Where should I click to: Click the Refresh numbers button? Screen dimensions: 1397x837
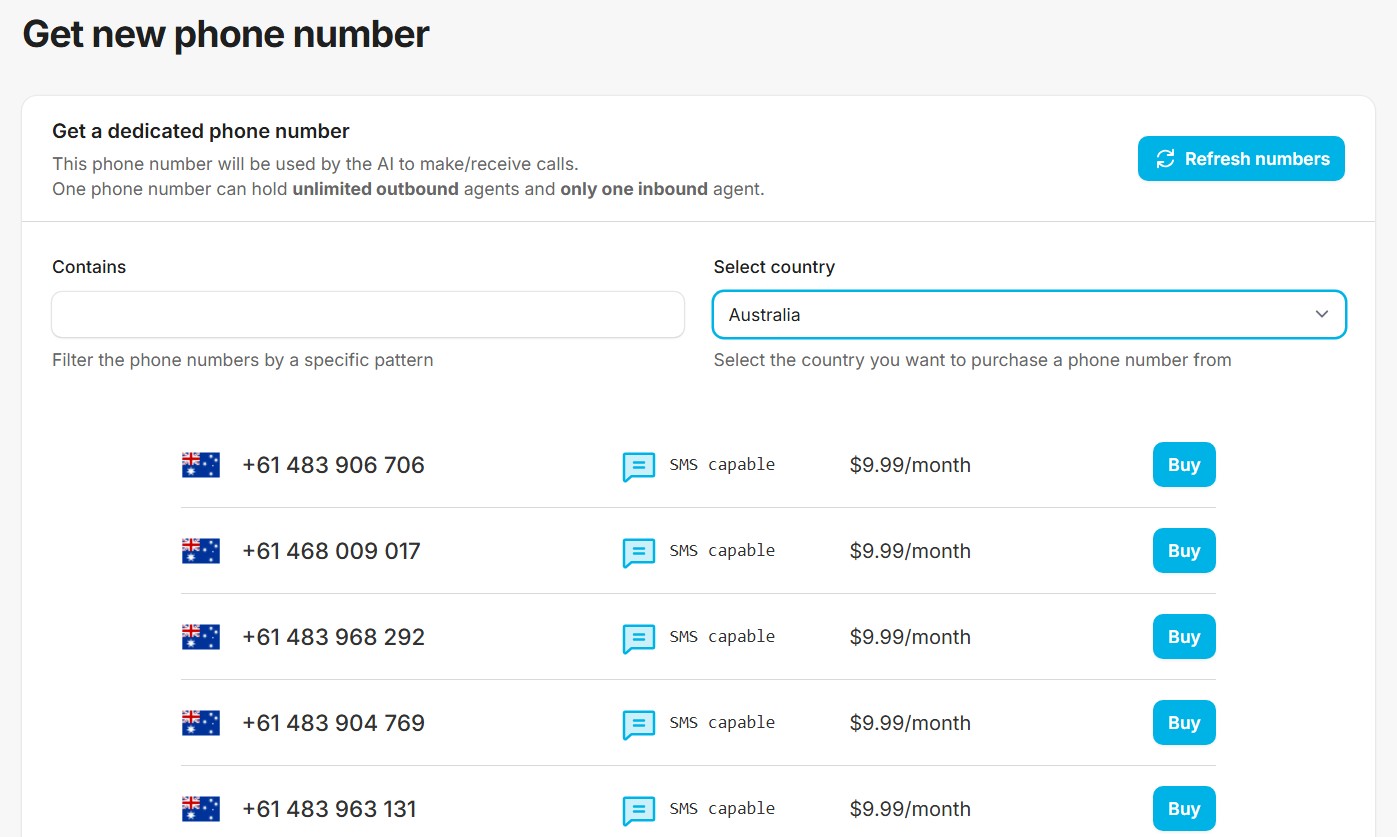(x=1241, y=159)
